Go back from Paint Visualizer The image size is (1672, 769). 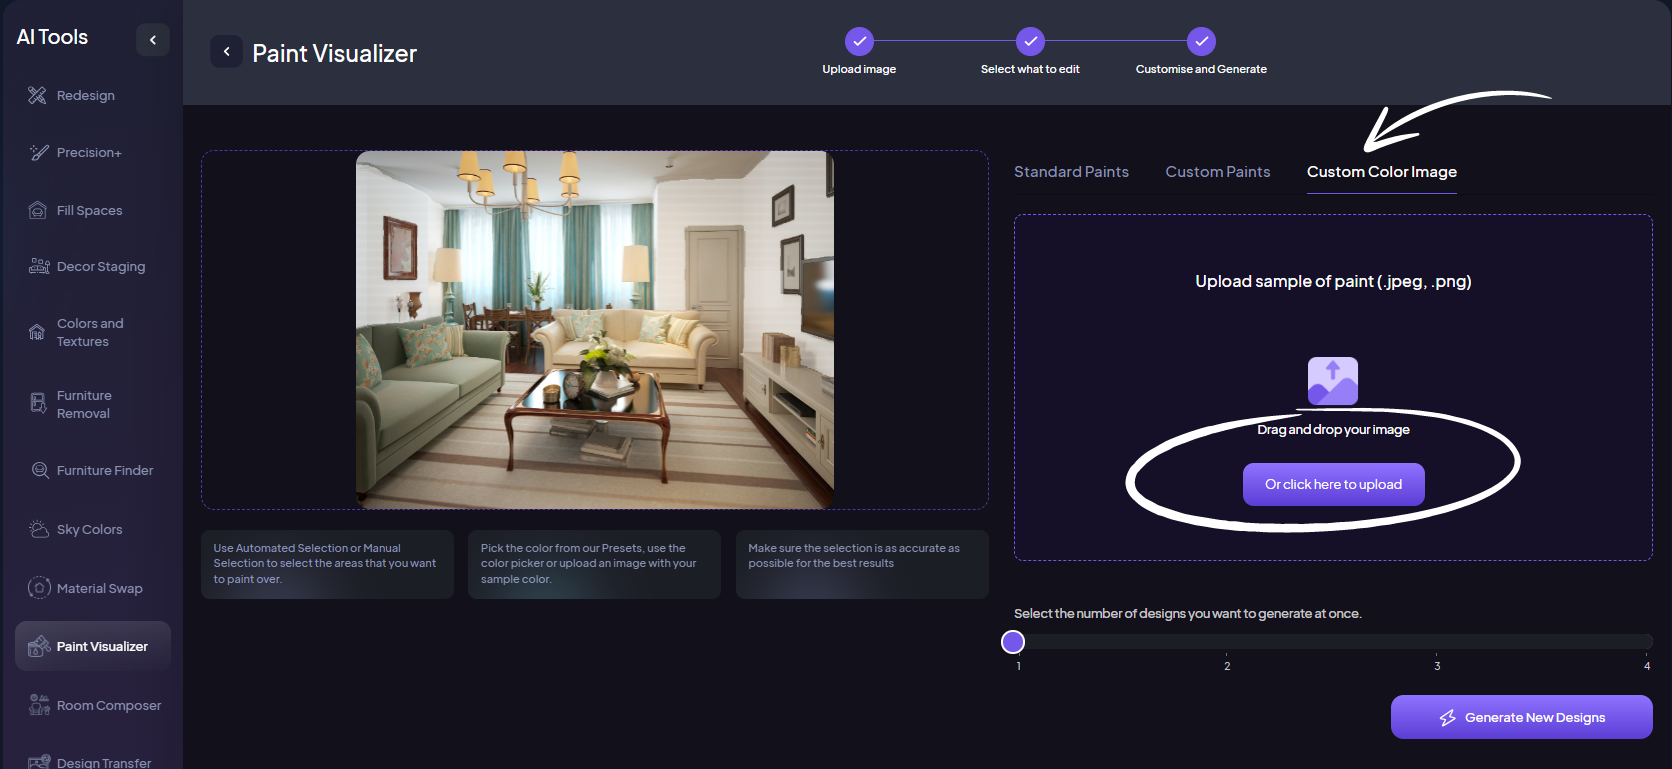click(x=226, y=52)
